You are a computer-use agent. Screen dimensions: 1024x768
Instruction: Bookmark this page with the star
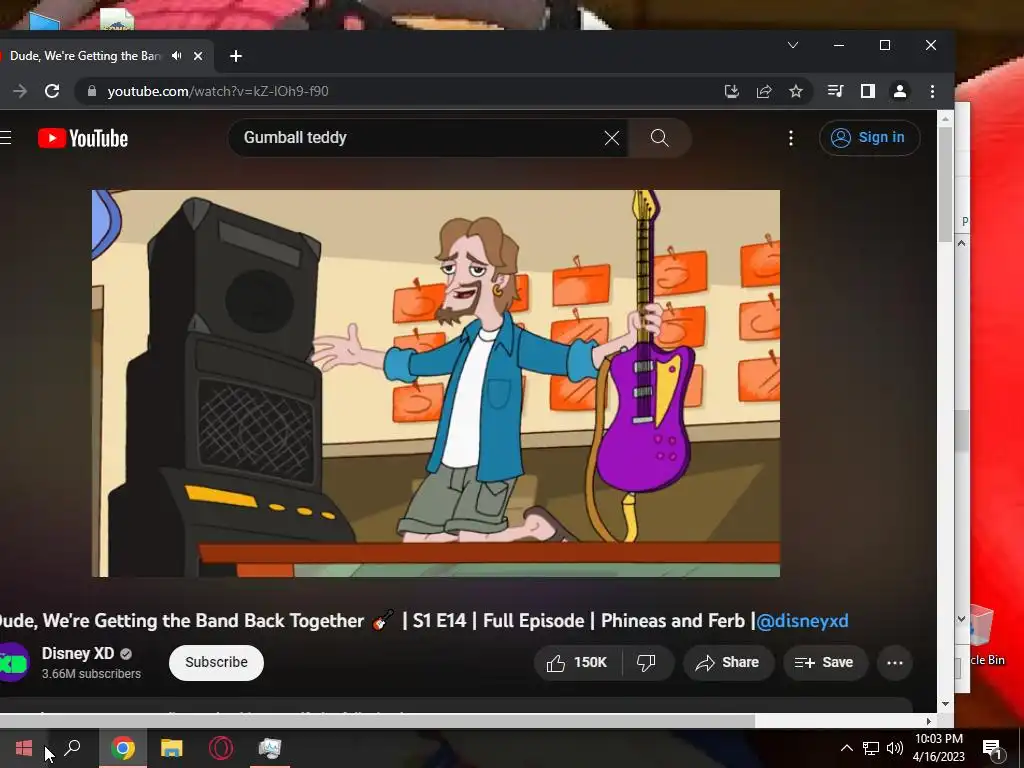pyautogui.click(x=795, y=91)
